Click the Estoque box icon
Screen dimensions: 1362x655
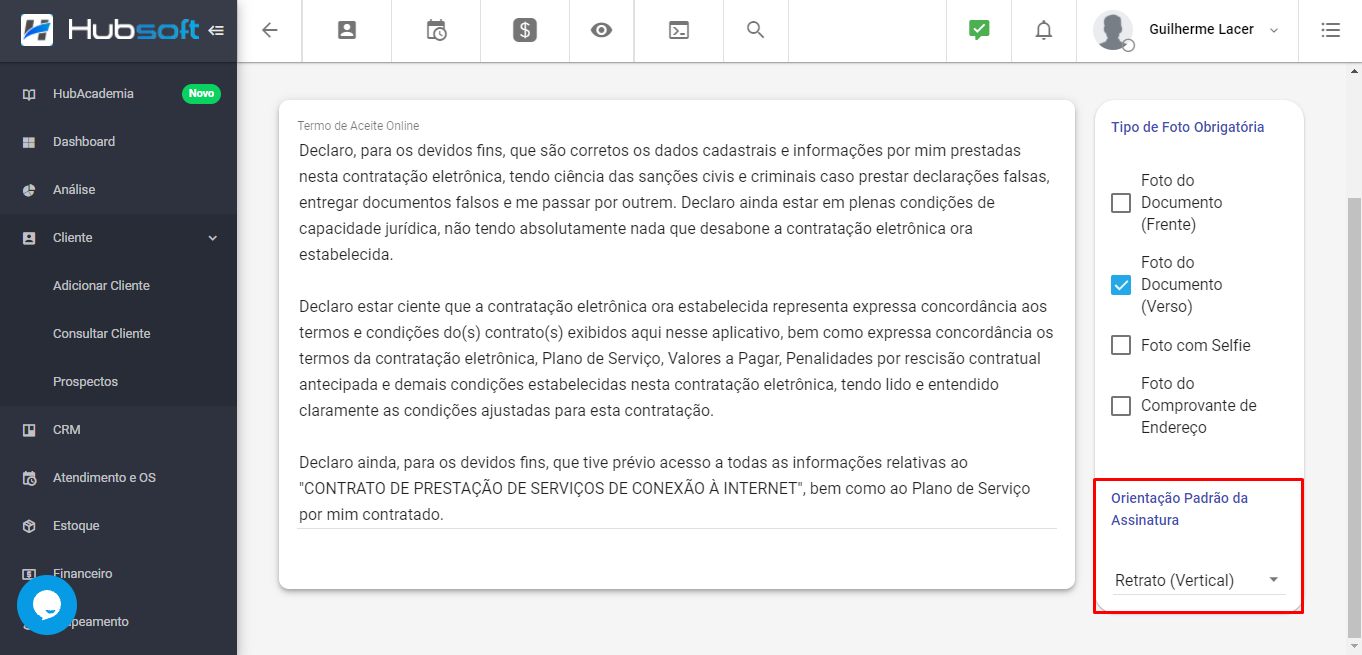(x=29, y=526)
